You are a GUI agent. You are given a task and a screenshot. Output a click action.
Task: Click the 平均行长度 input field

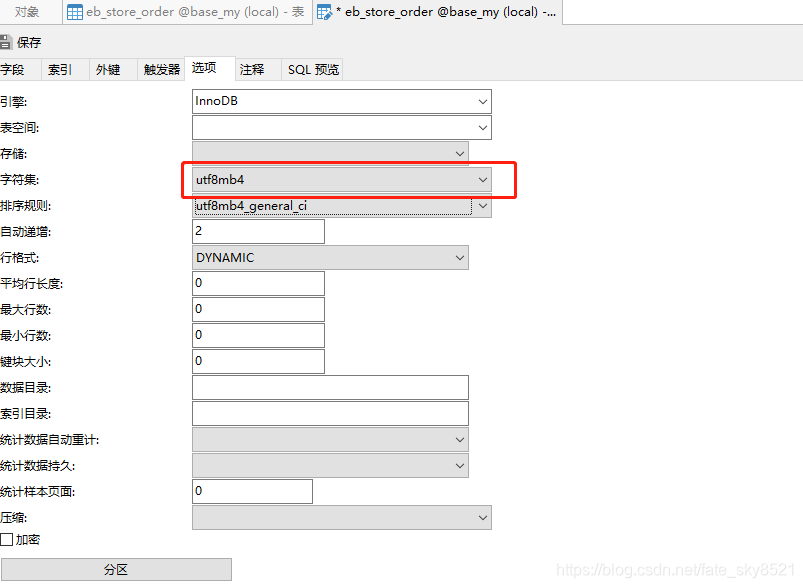(258, 284)
